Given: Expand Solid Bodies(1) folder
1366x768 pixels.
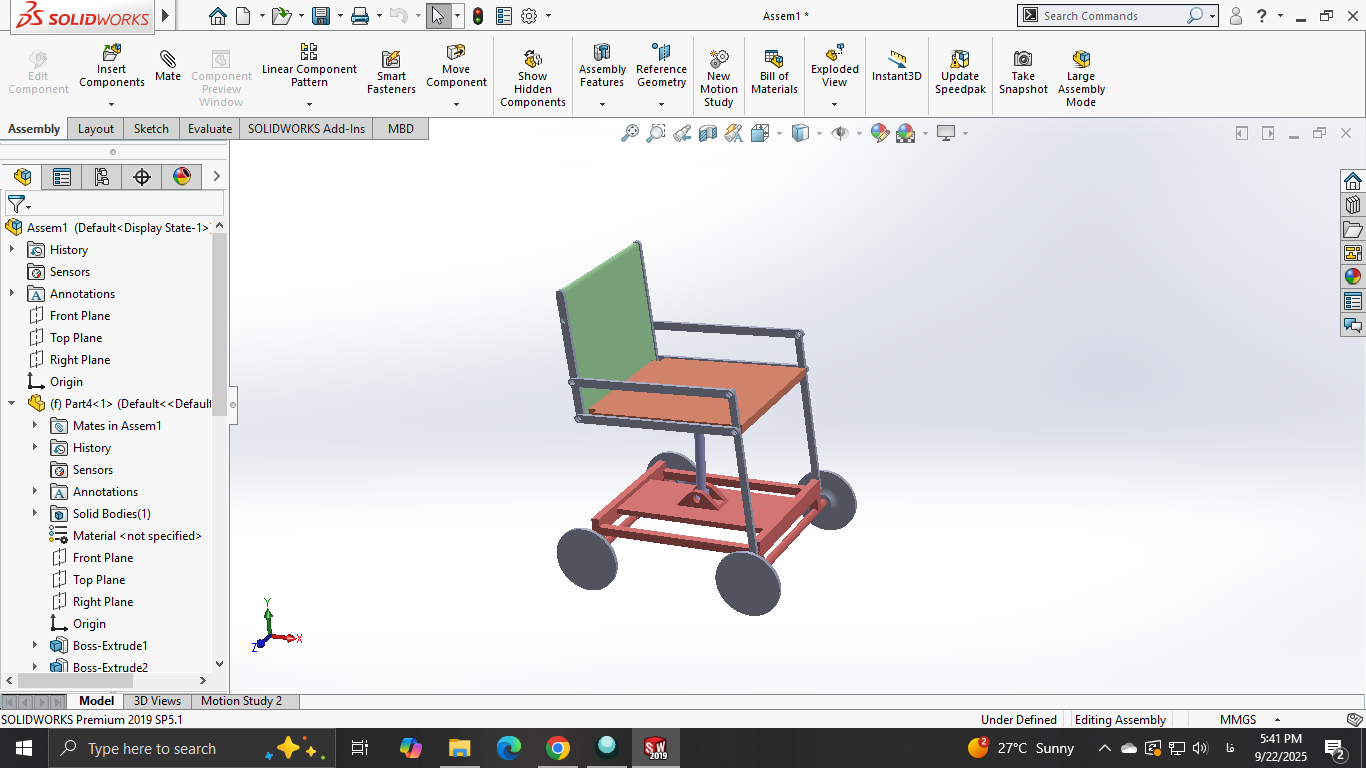Looking at the screenshot, I should coord(35,513).
